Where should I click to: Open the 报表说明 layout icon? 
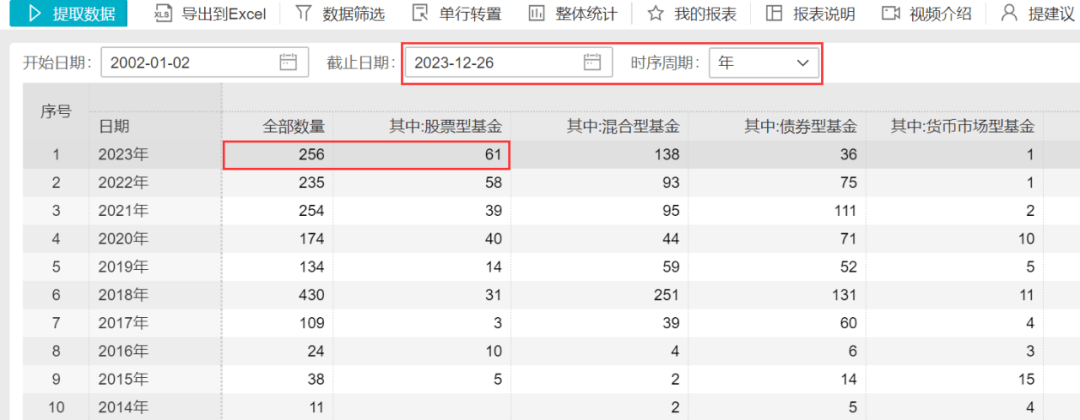[774, 13]
